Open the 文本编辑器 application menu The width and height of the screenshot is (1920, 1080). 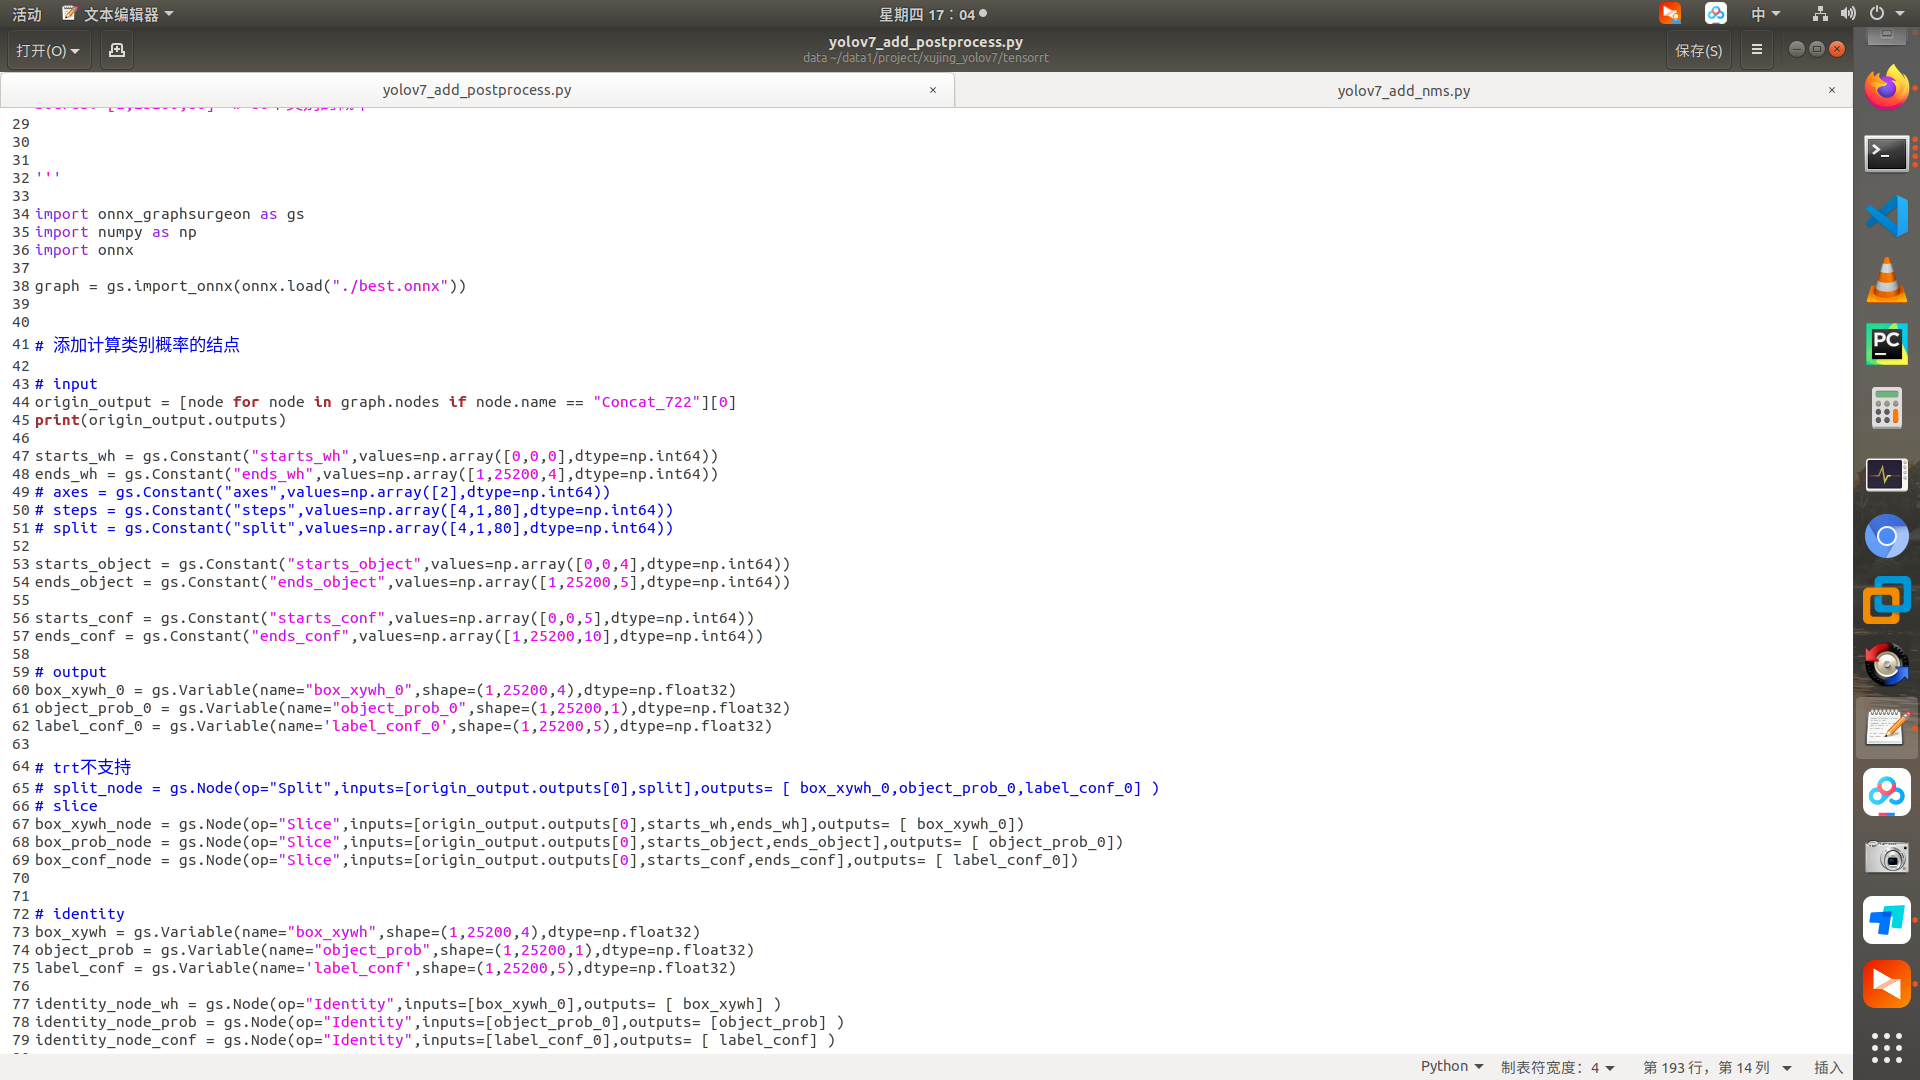pyautogui.click(x=119, y=13)
